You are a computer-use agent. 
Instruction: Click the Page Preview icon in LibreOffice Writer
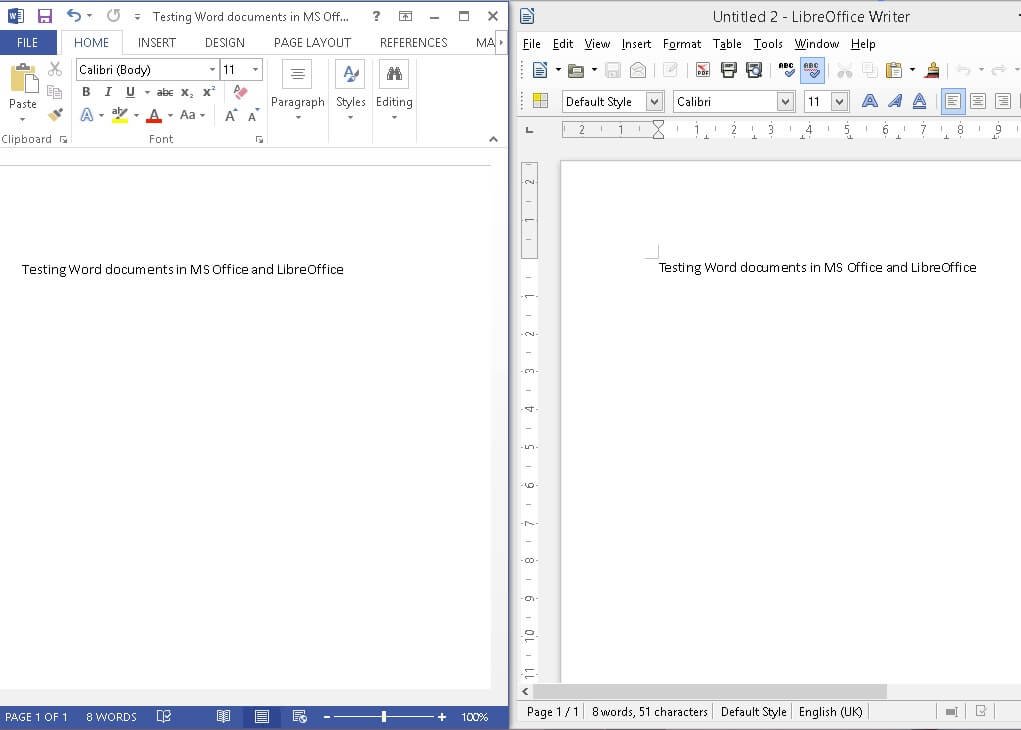tap(754, 70)
